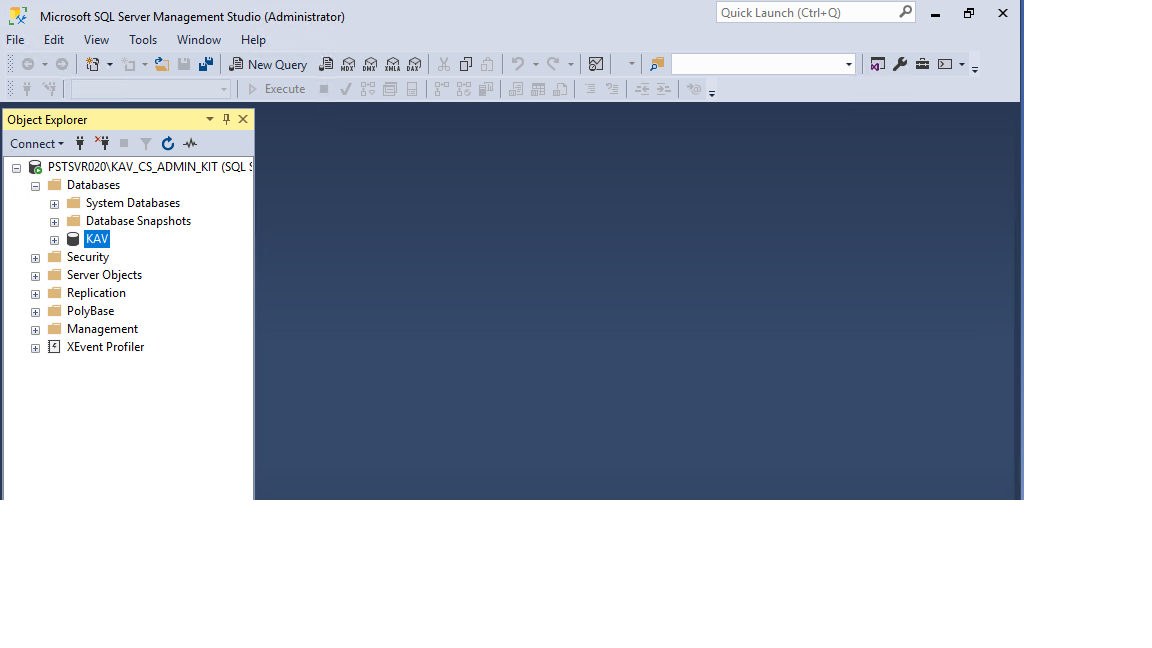Collapse the Databases folder
Screen dimensions: 1152x648
click(35, 186)
